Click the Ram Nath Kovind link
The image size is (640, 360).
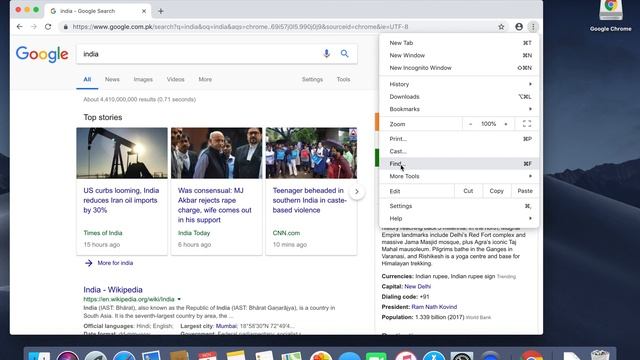click(x=434, y=307)
